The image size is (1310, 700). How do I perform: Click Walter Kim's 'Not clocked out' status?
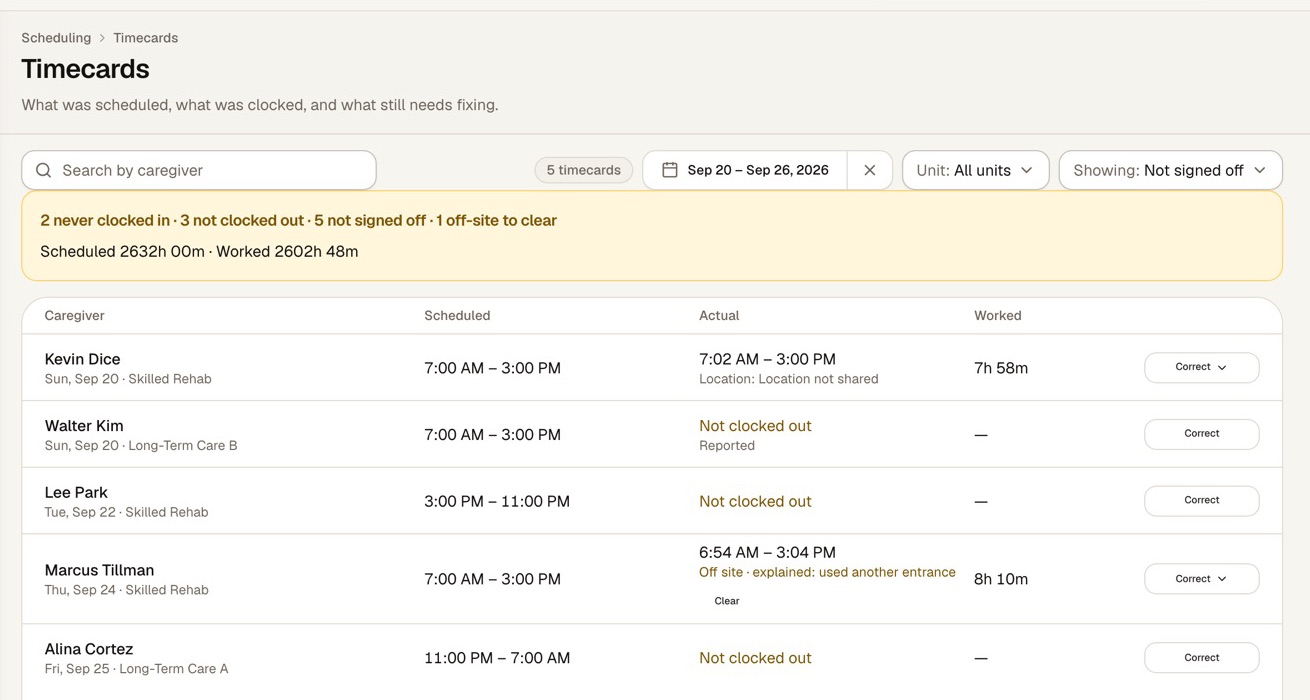coord(755,426)
